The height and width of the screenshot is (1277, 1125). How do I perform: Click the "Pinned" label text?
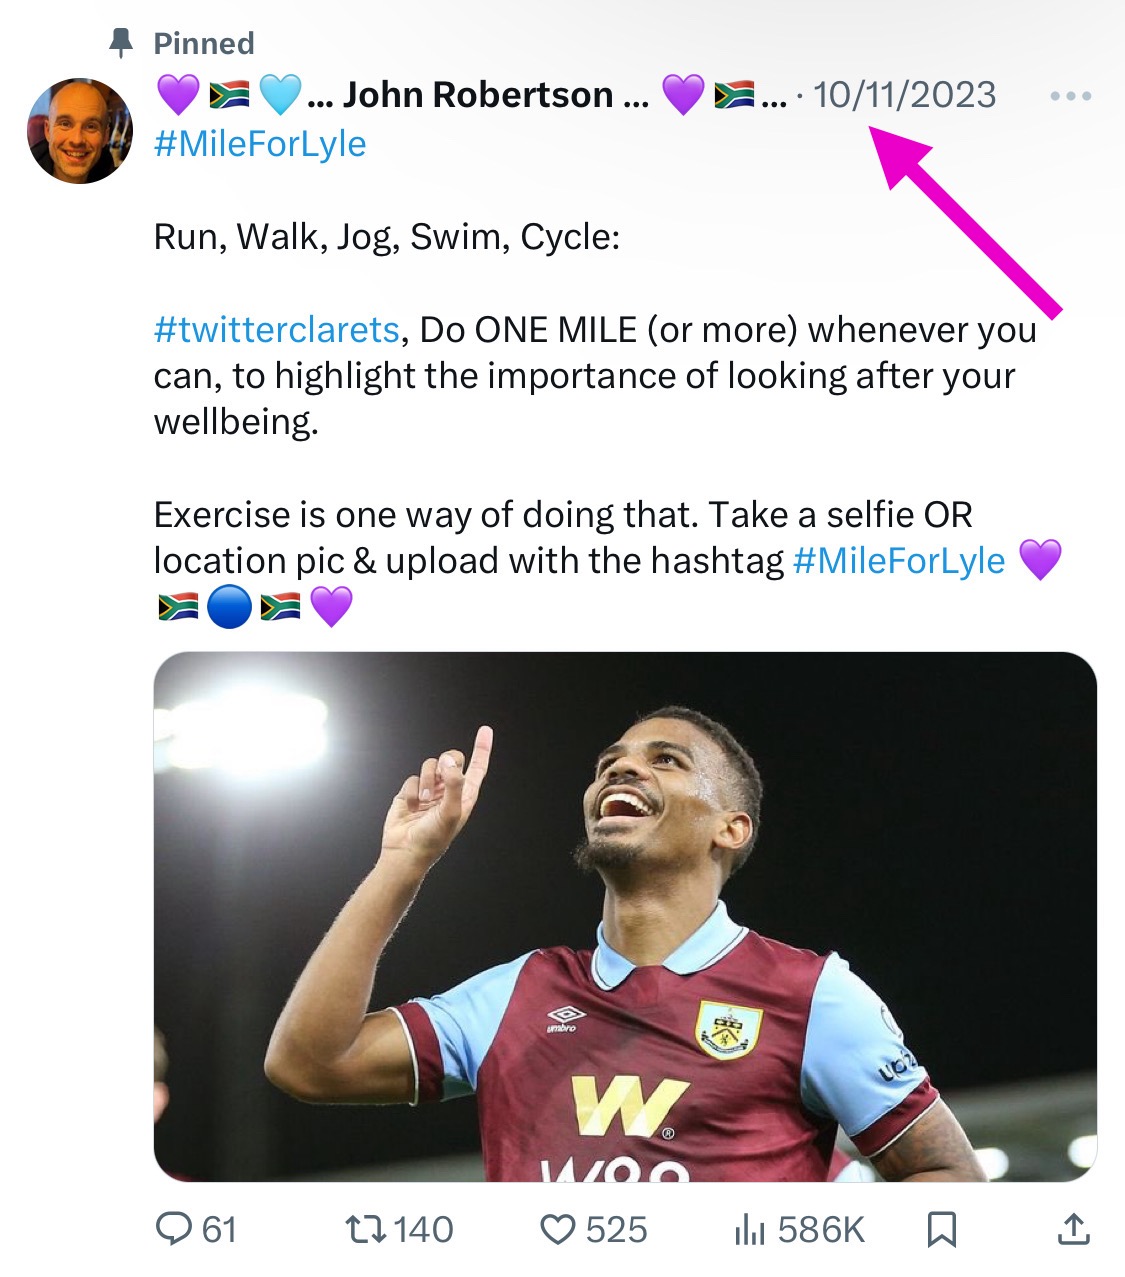point(204,43)
